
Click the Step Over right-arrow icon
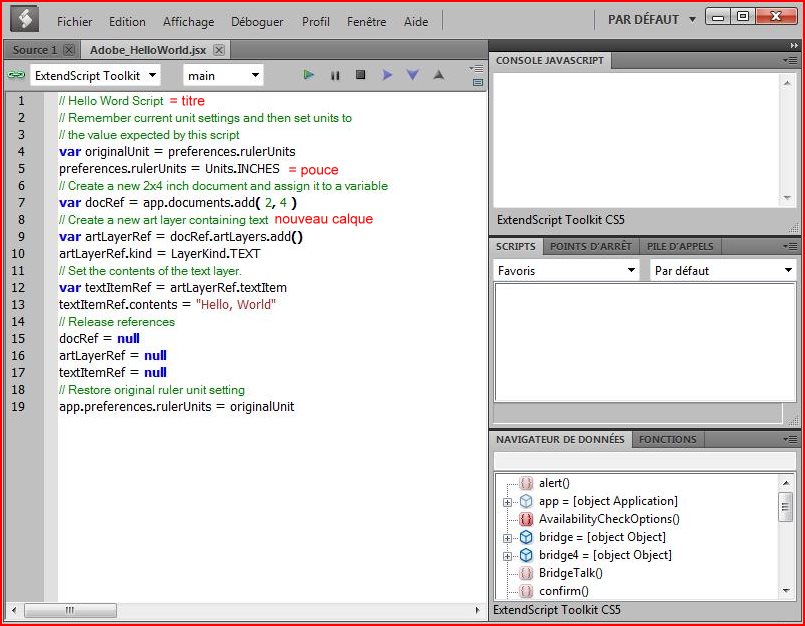click(x=387, y=75)
